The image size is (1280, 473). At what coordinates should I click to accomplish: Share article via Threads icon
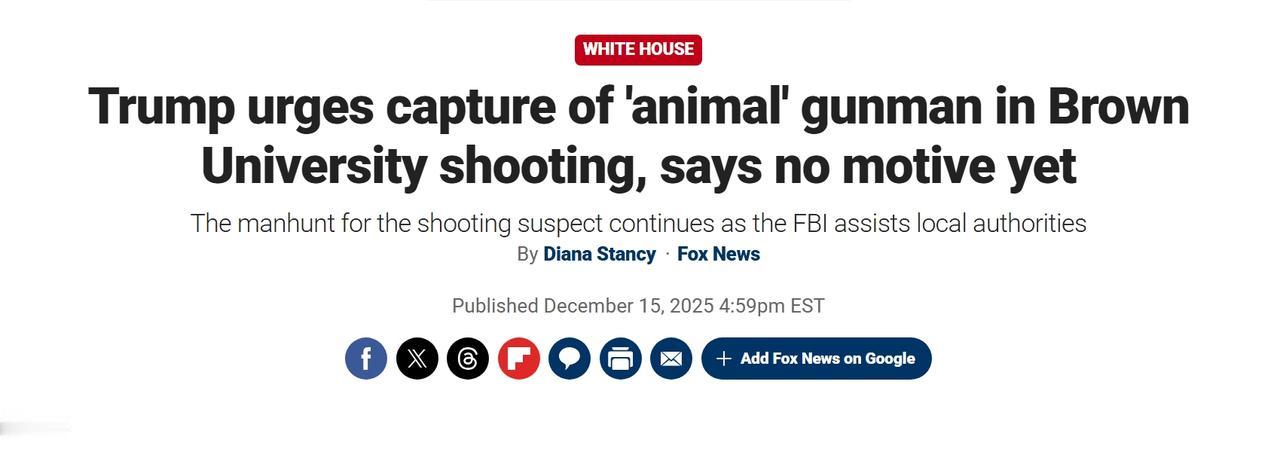pyautogui.click(x=468, y=358)
